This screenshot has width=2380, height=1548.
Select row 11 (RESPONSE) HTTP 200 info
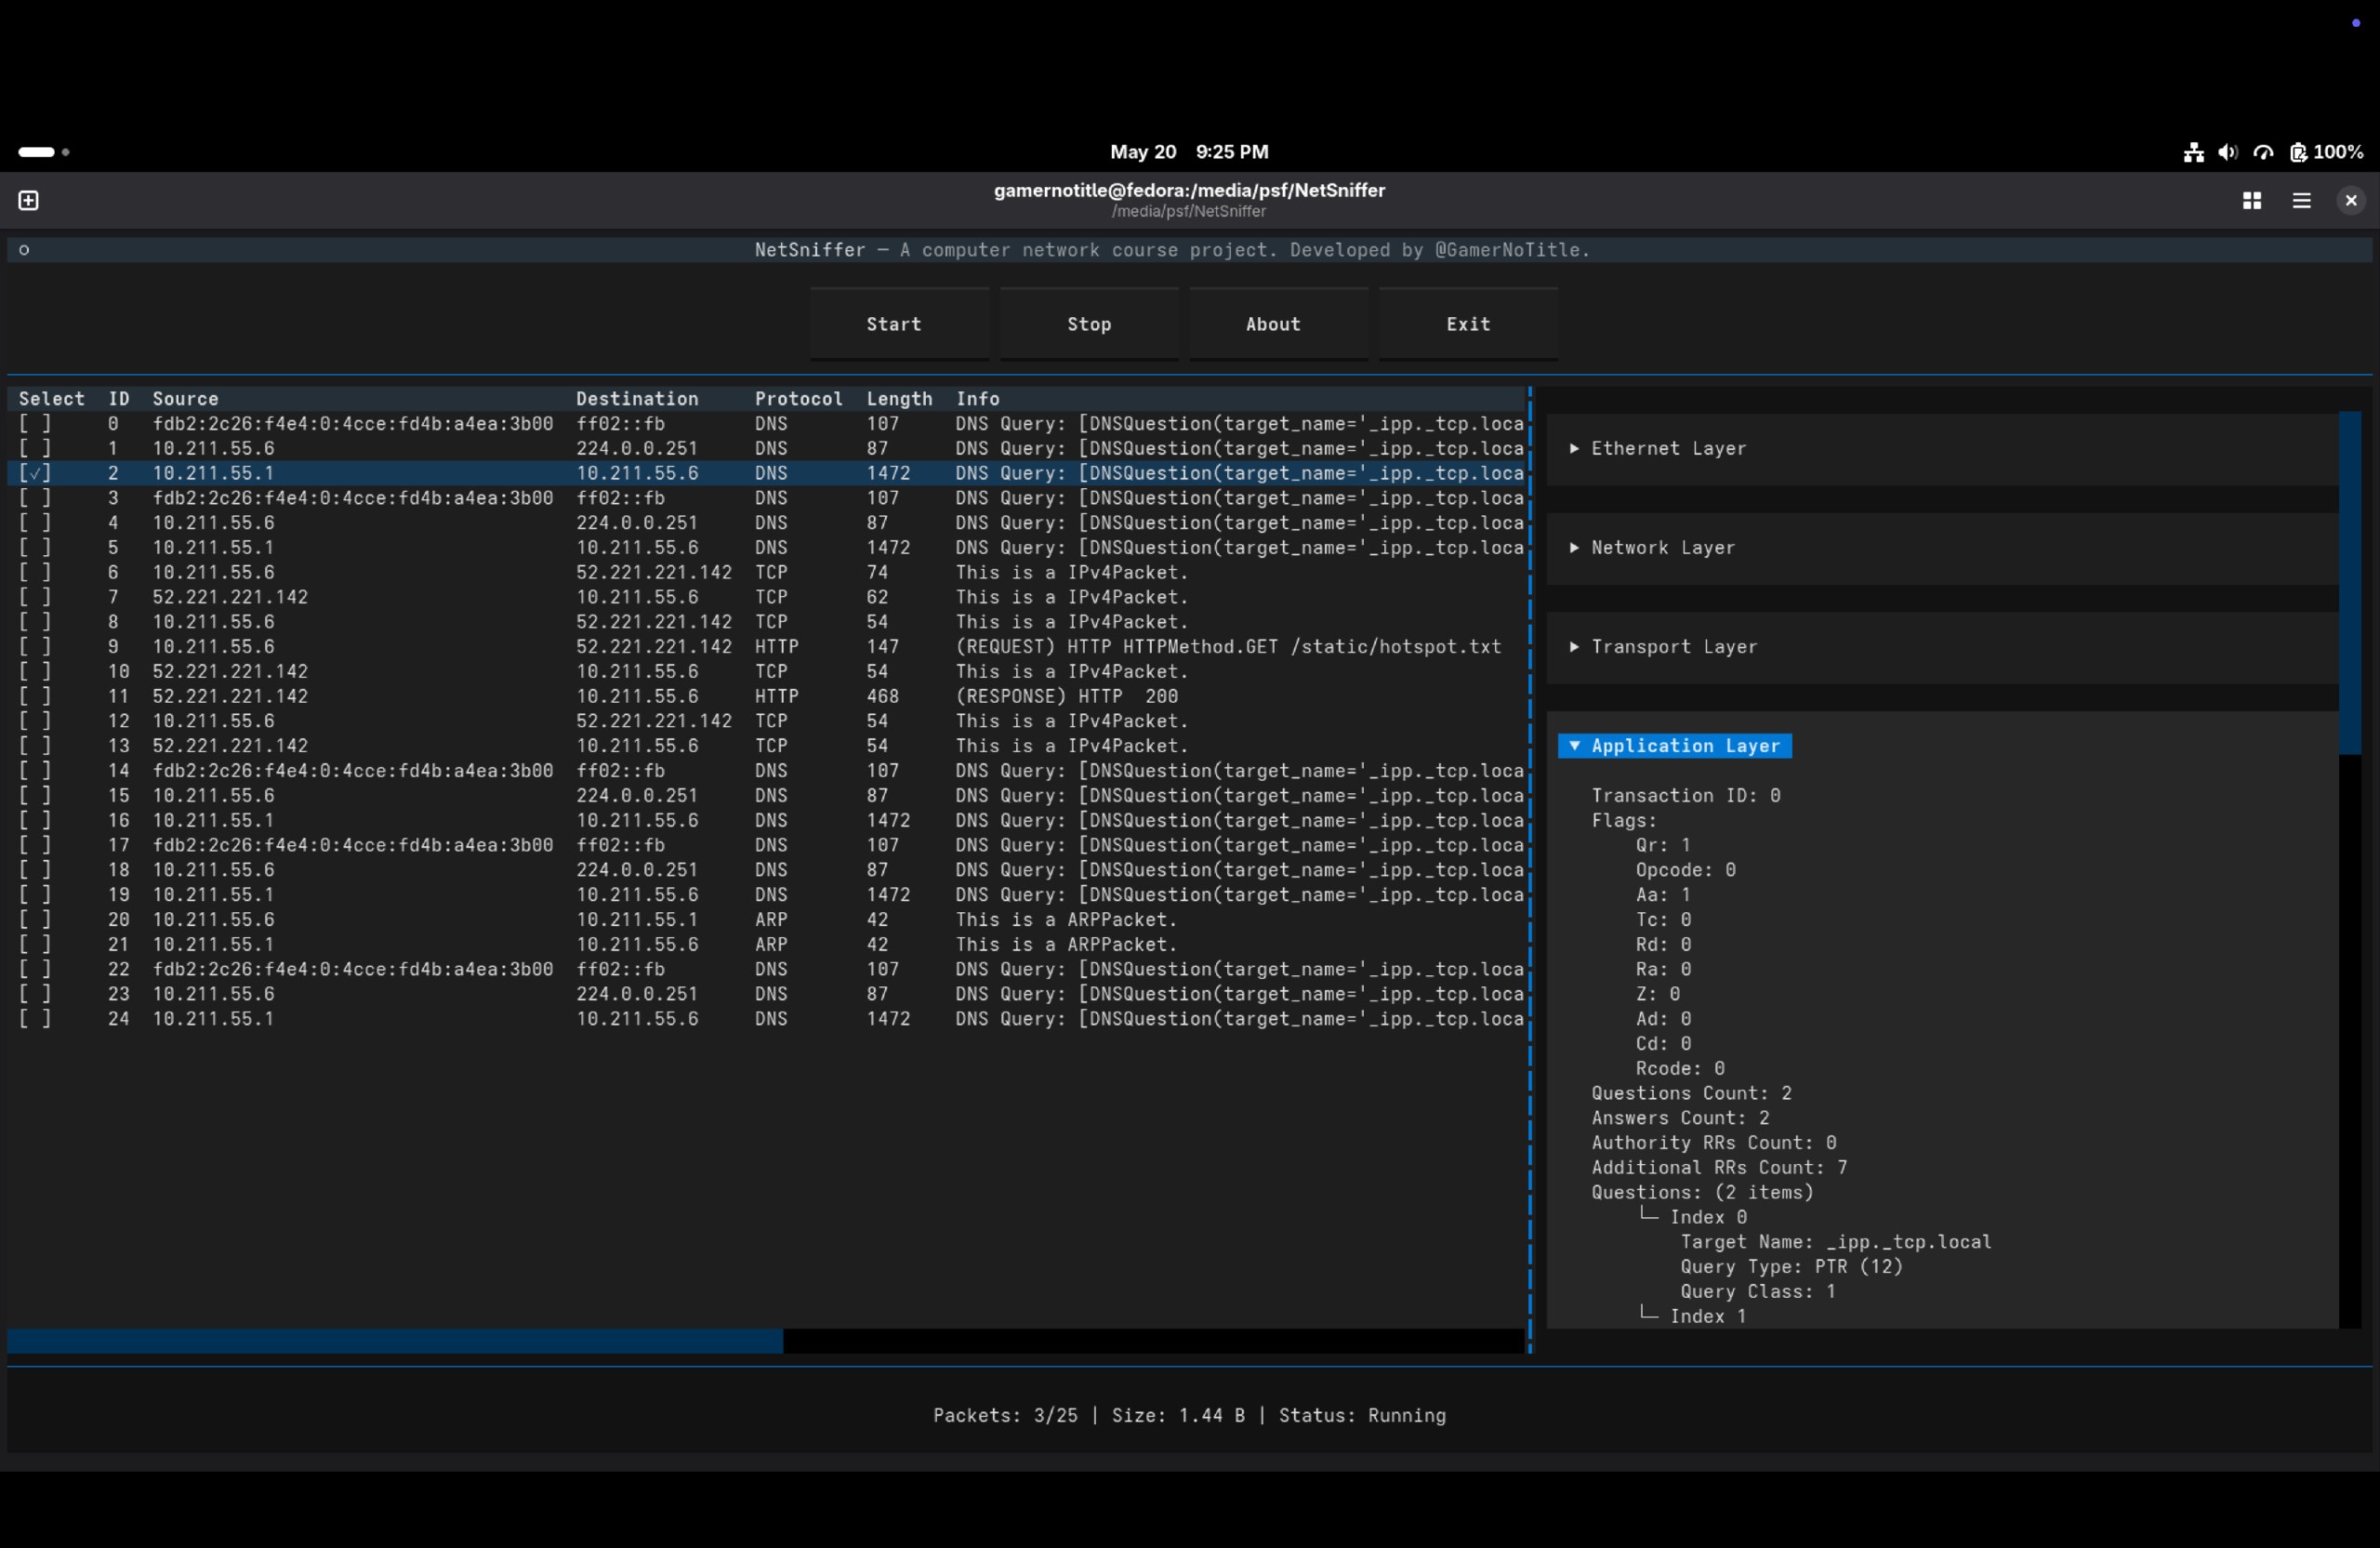[x=1066, y=697]
